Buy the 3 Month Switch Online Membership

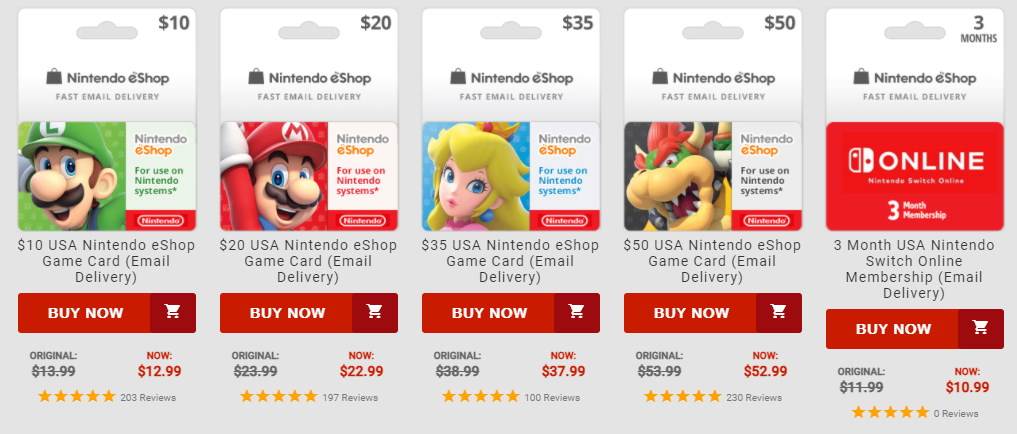point(893,328)
